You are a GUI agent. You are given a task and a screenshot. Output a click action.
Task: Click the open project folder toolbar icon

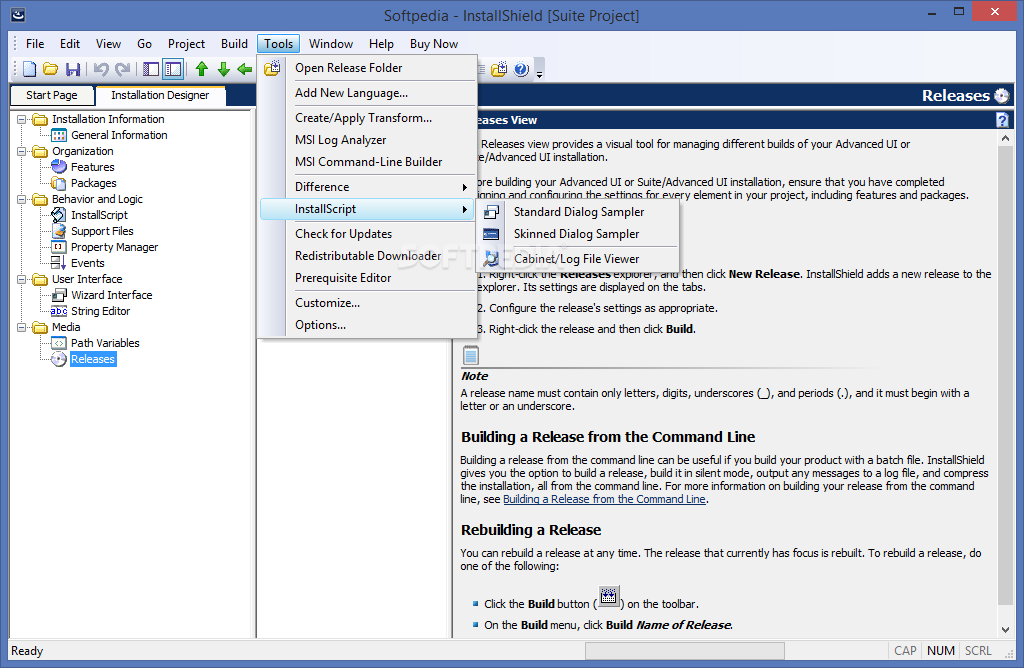(51, 69)
